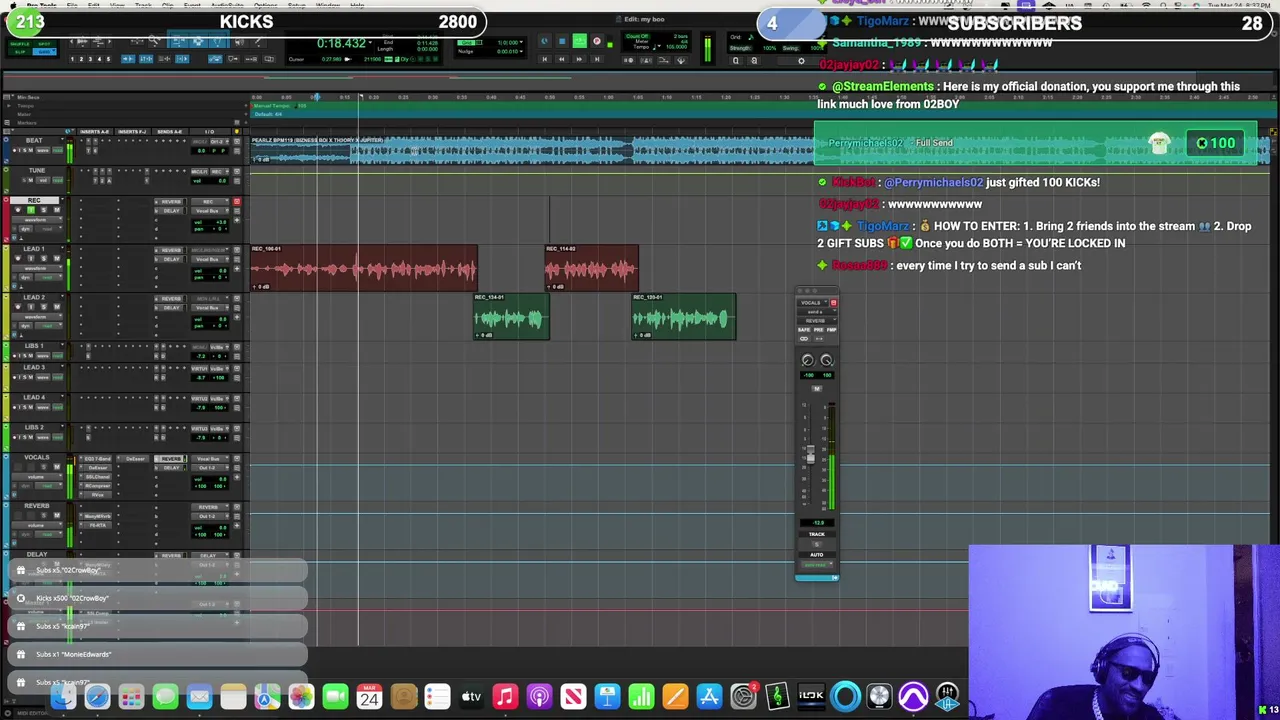Viewport: 1280px width, 720px height.
Task: Open the AudioSuite menu
Action: (227, 5)
